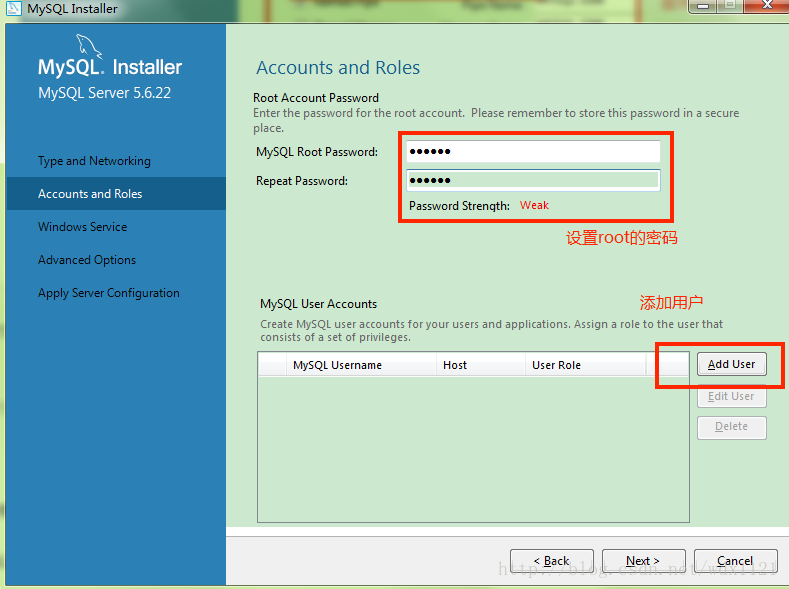
Task: Click the MySQL Installer title bar icon
Action: coord(13,8)
